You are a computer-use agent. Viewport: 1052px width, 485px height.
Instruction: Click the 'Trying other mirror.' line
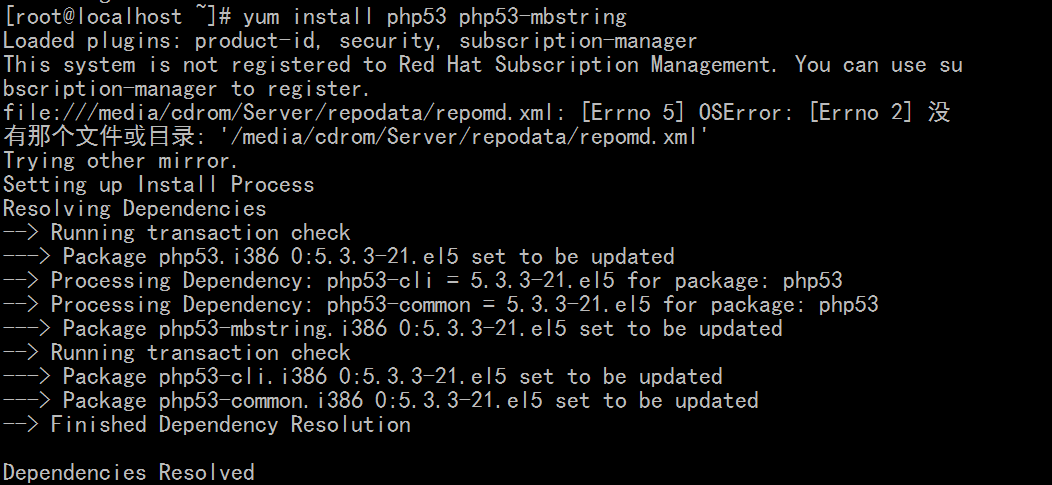click(x=121, y=161)
